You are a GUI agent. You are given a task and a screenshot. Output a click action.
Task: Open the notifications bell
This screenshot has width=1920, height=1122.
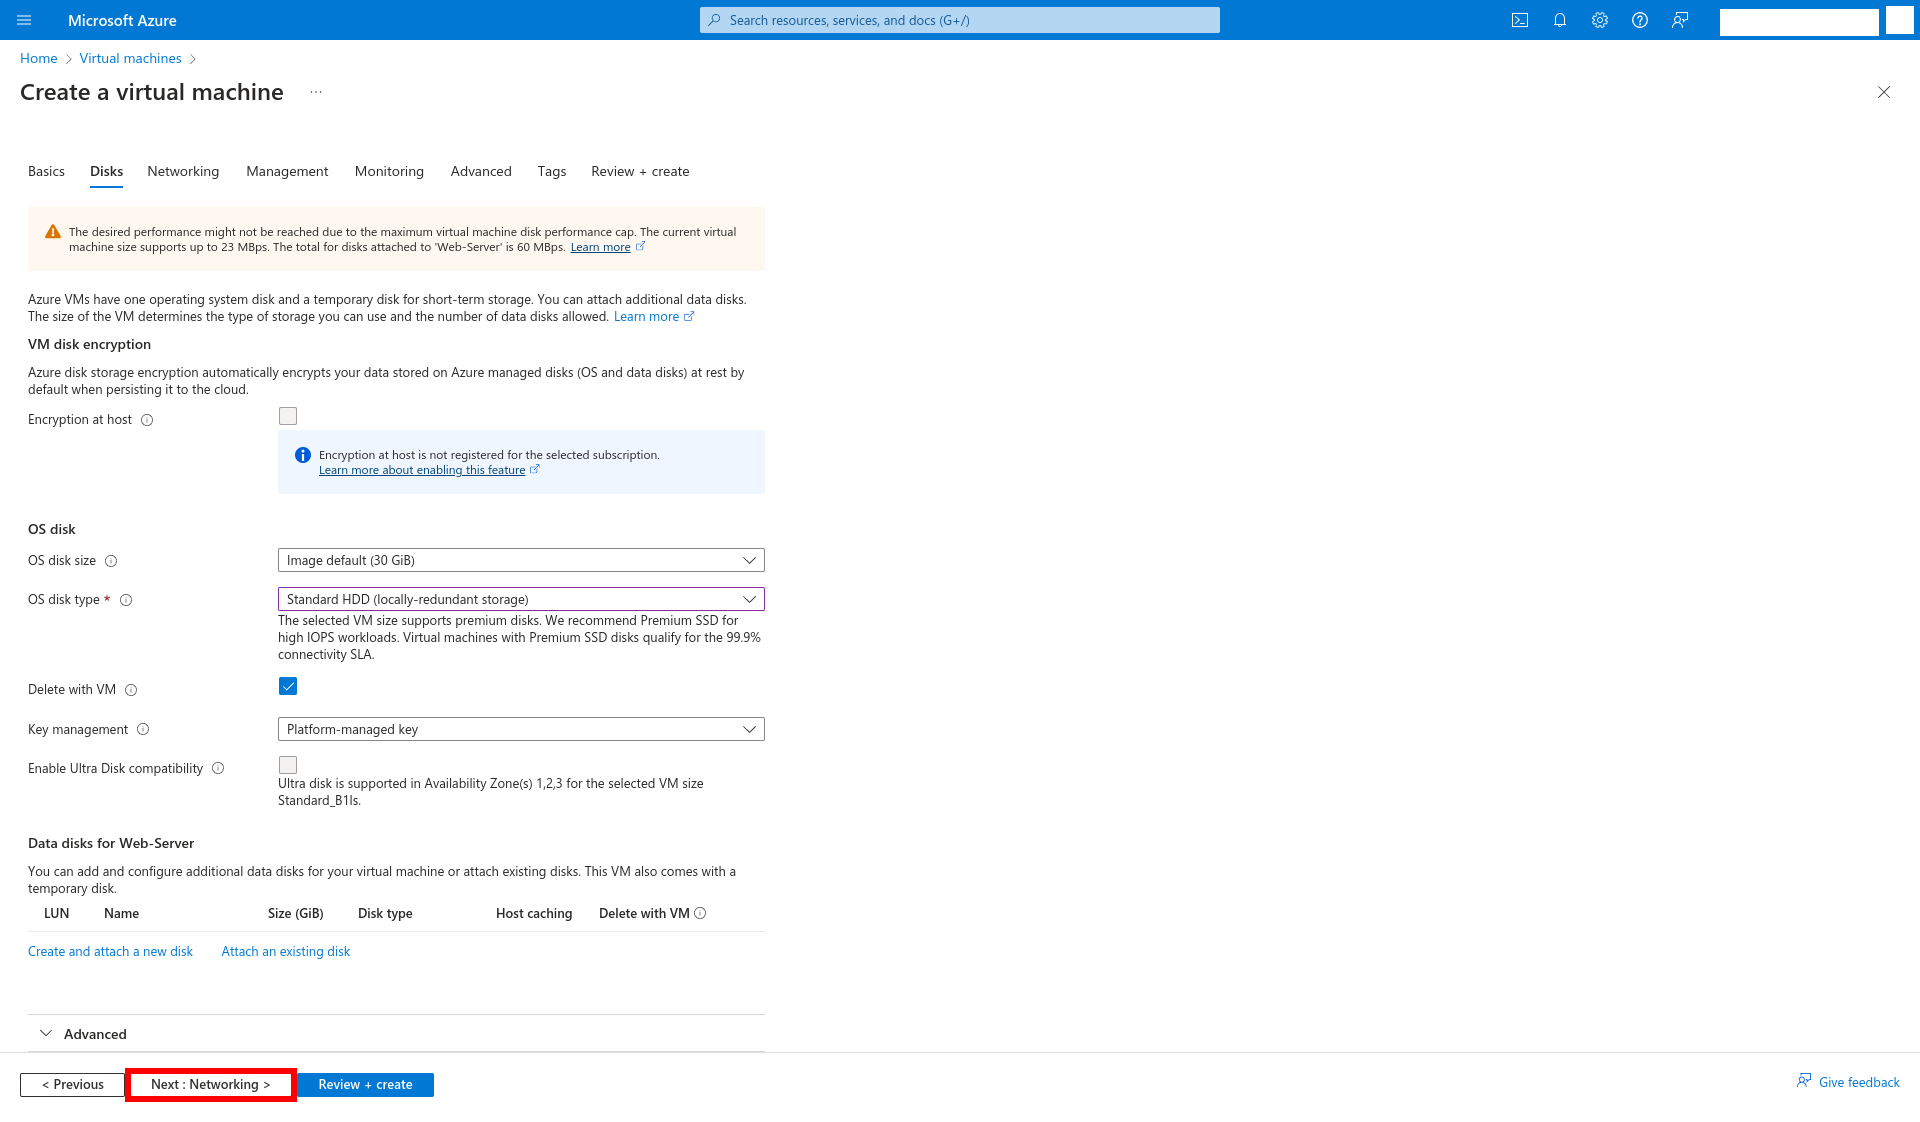(1560, 20)
